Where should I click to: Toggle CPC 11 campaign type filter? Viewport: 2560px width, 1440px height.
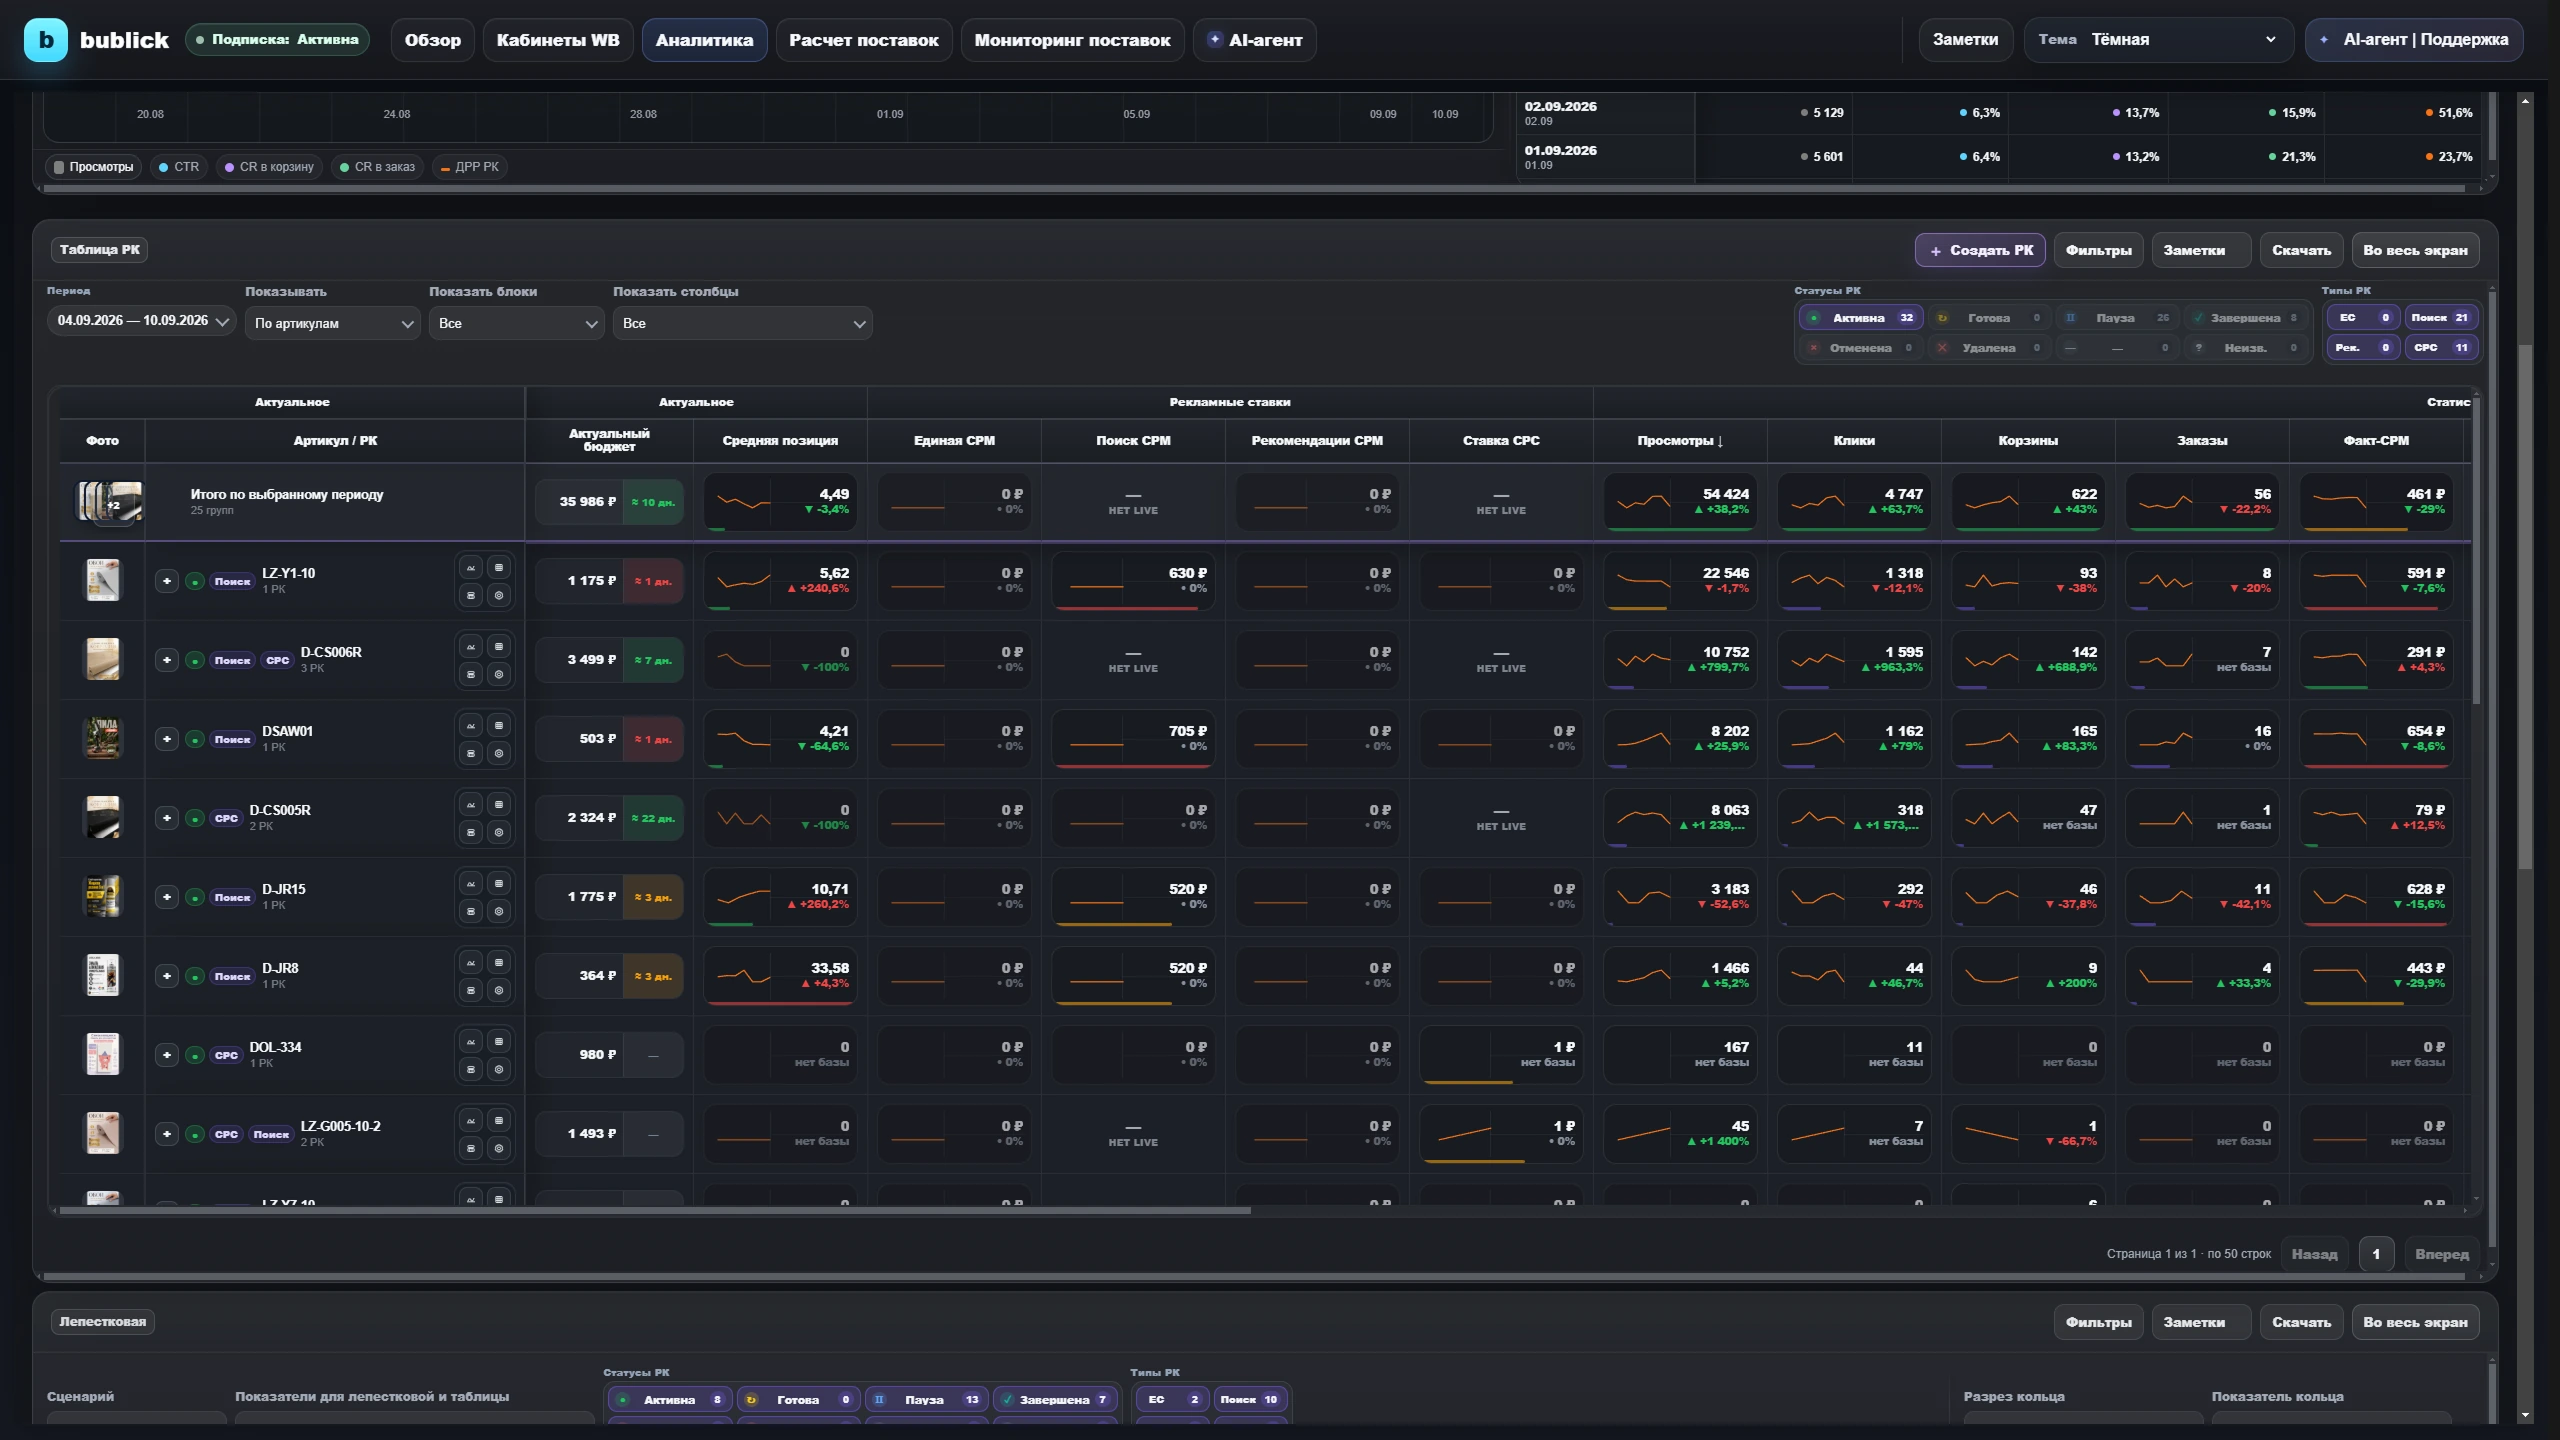(2441, 348)
